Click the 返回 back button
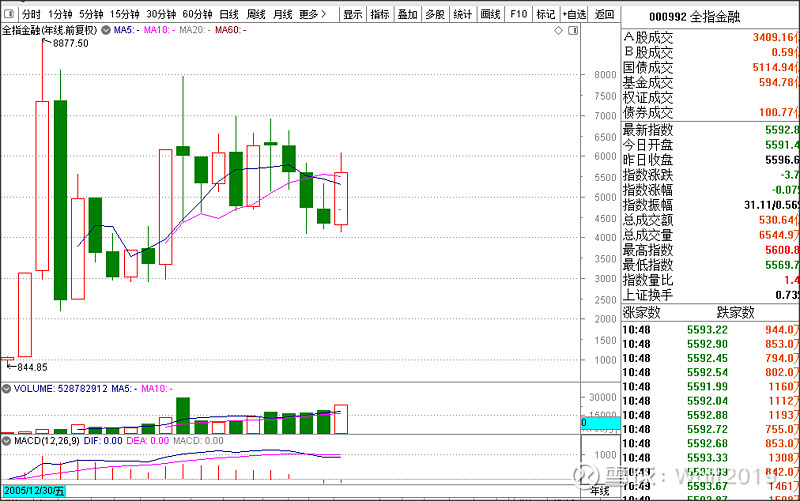This screenshot has height=501, width=800. pos(605,14)
